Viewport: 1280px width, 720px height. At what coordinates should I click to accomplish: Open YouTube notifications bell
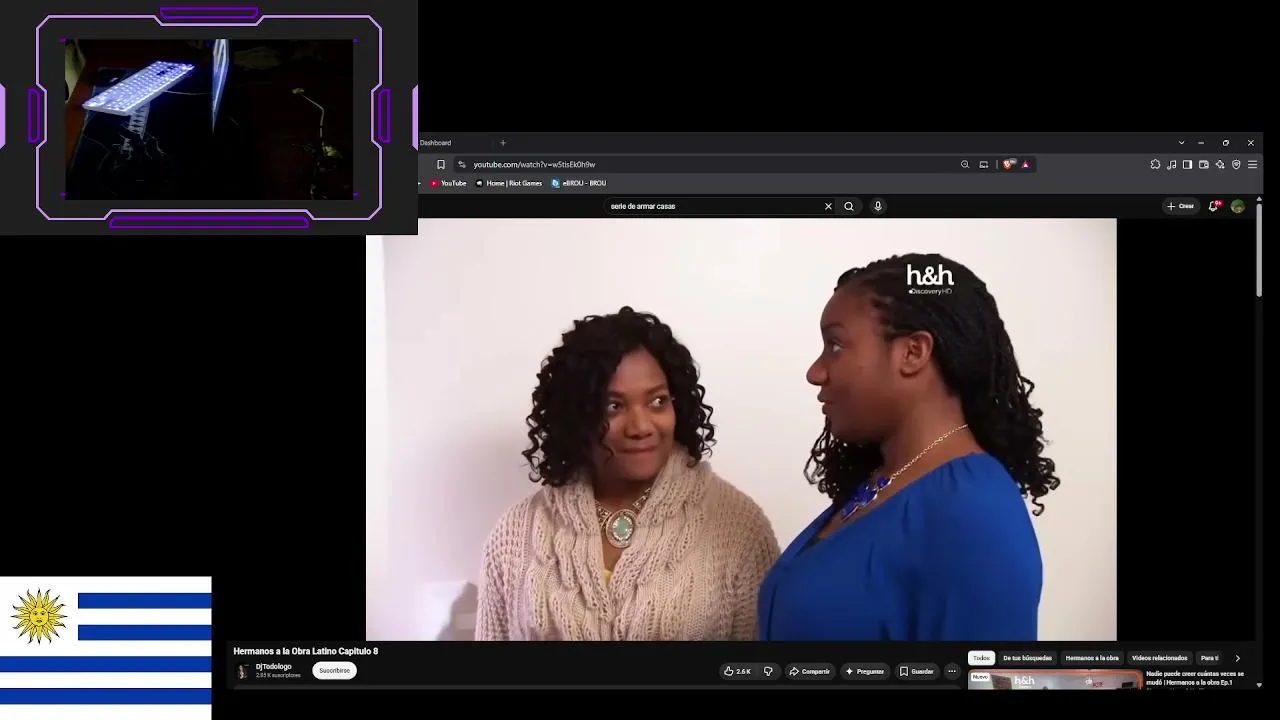coord(1213,206)
